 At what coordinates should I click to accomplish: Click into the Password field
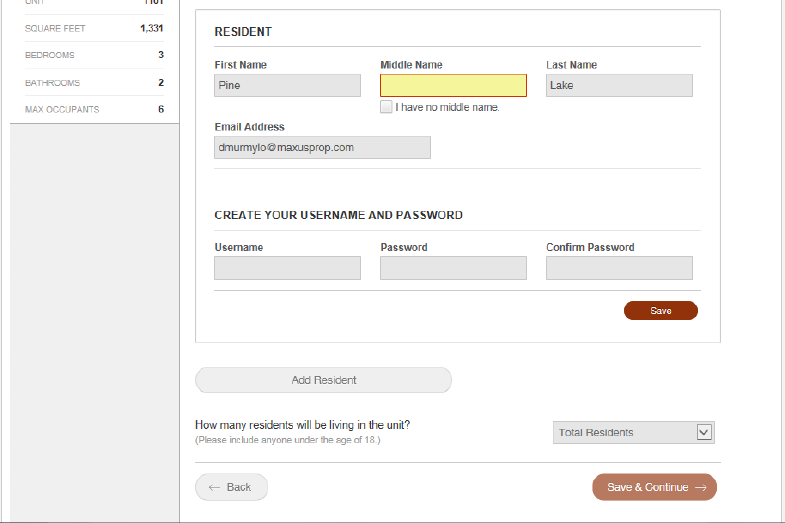(453, 268)
